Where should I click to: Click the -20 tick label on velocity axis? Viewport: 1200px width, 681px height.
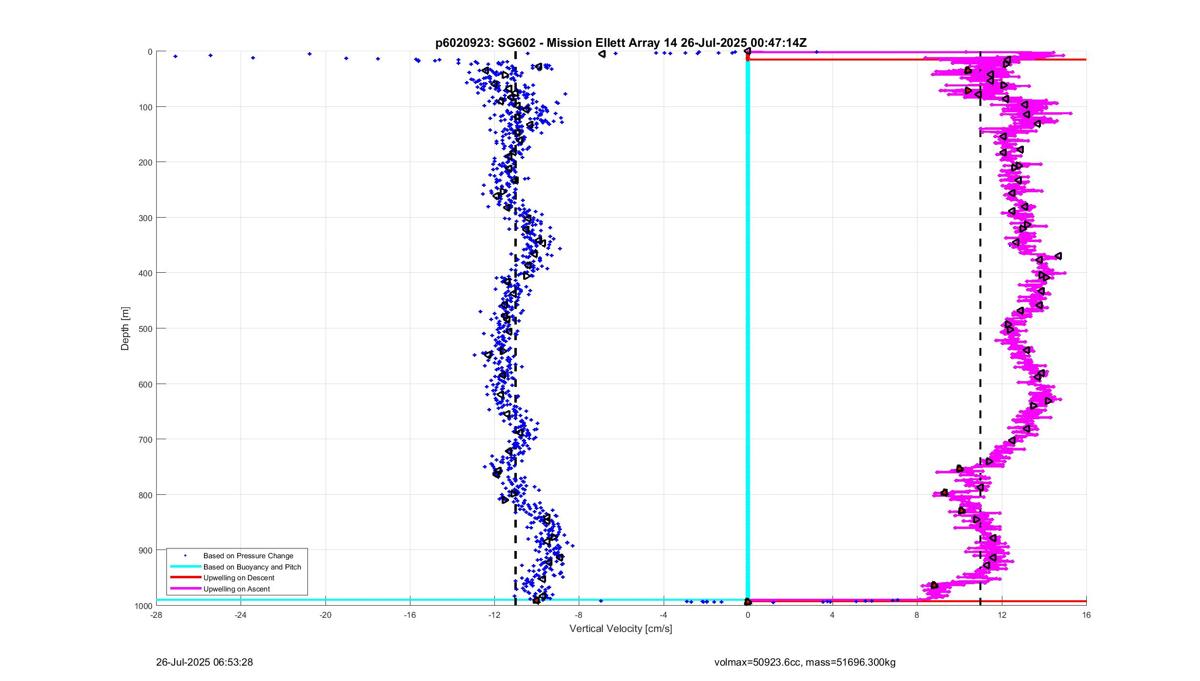(325, 614)
